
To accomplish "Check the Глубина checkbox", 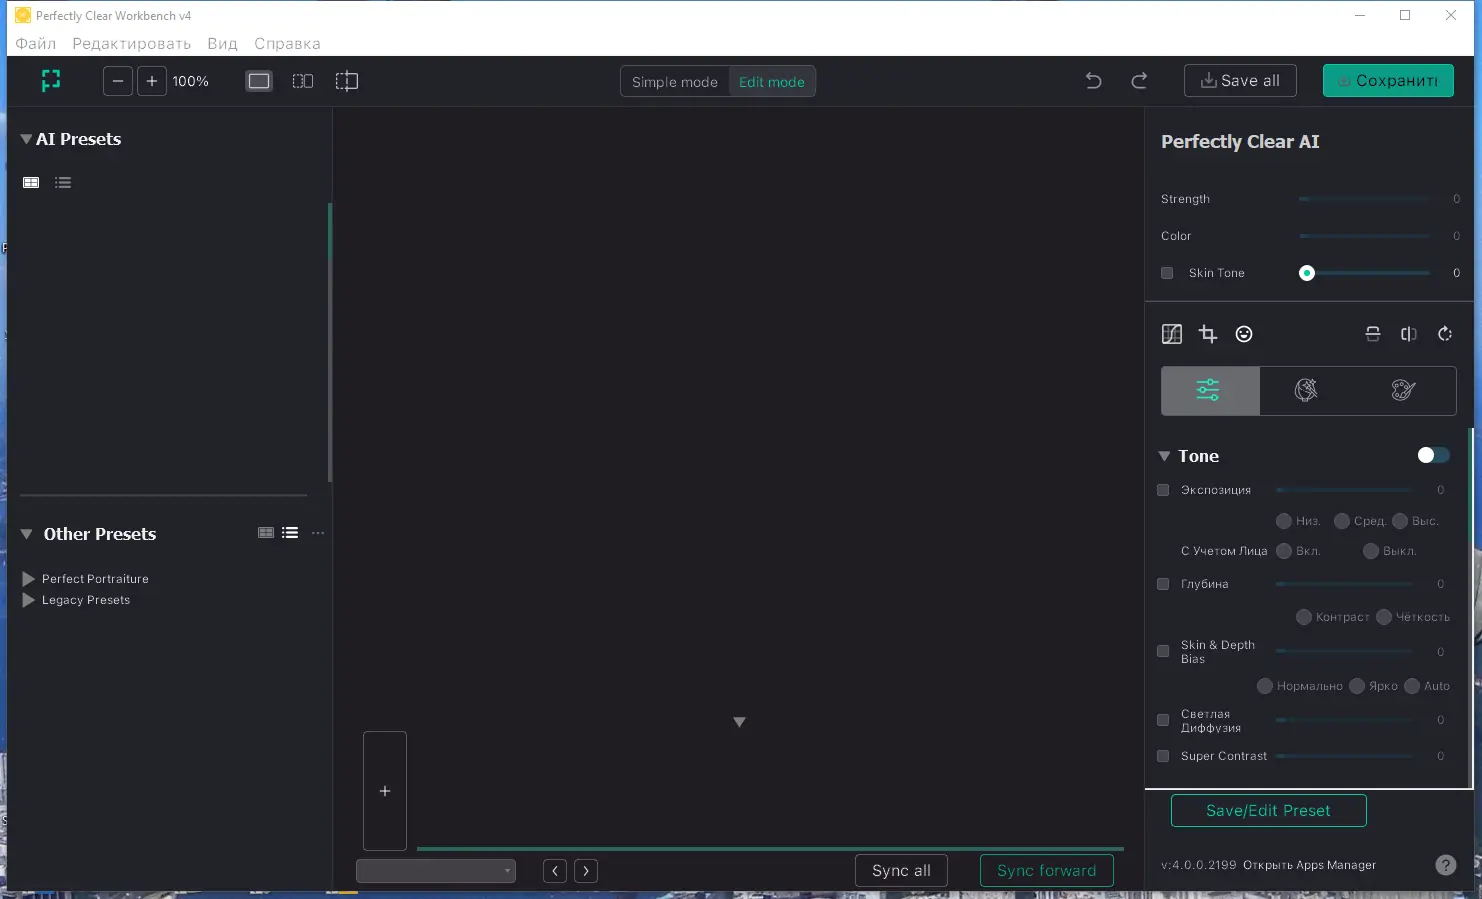I will point(1163,584).
